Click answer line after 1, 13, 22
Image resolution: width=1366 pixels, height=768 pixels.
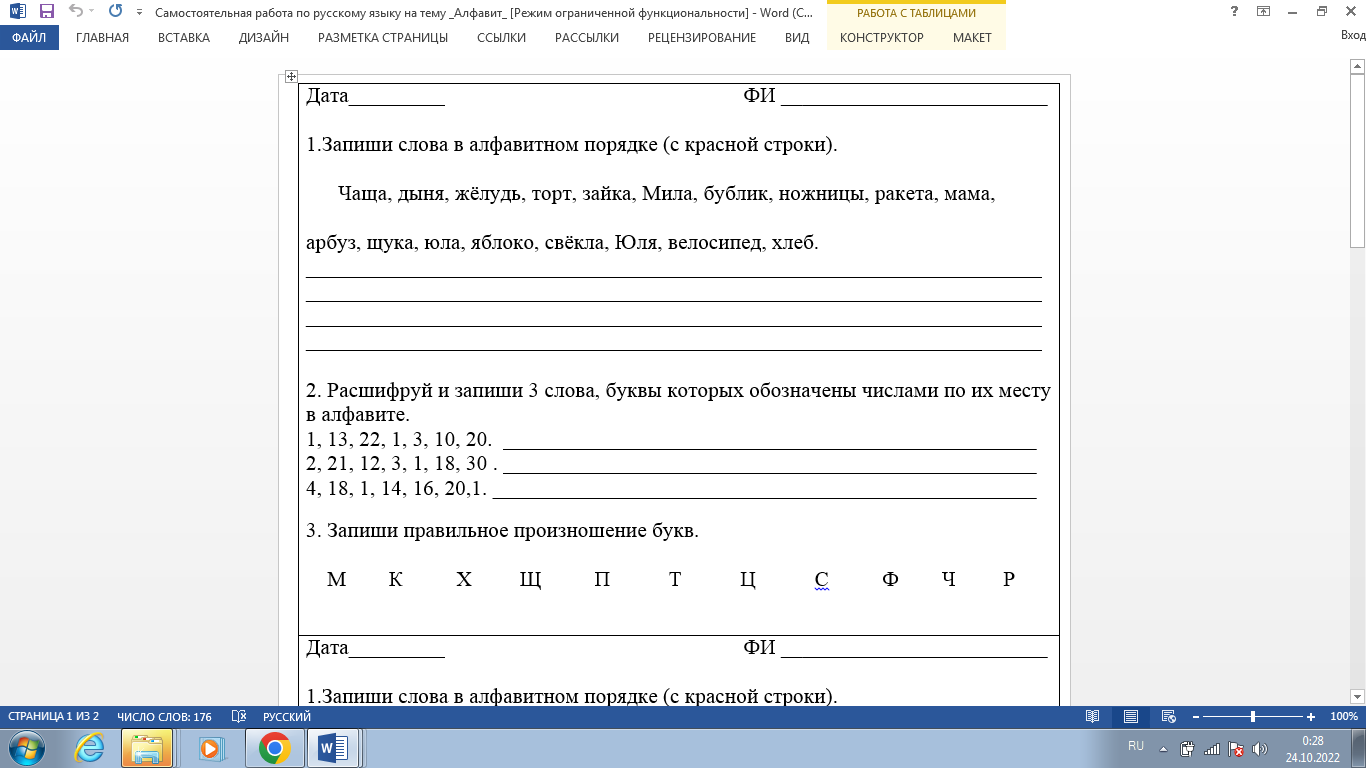click(769, 441)
